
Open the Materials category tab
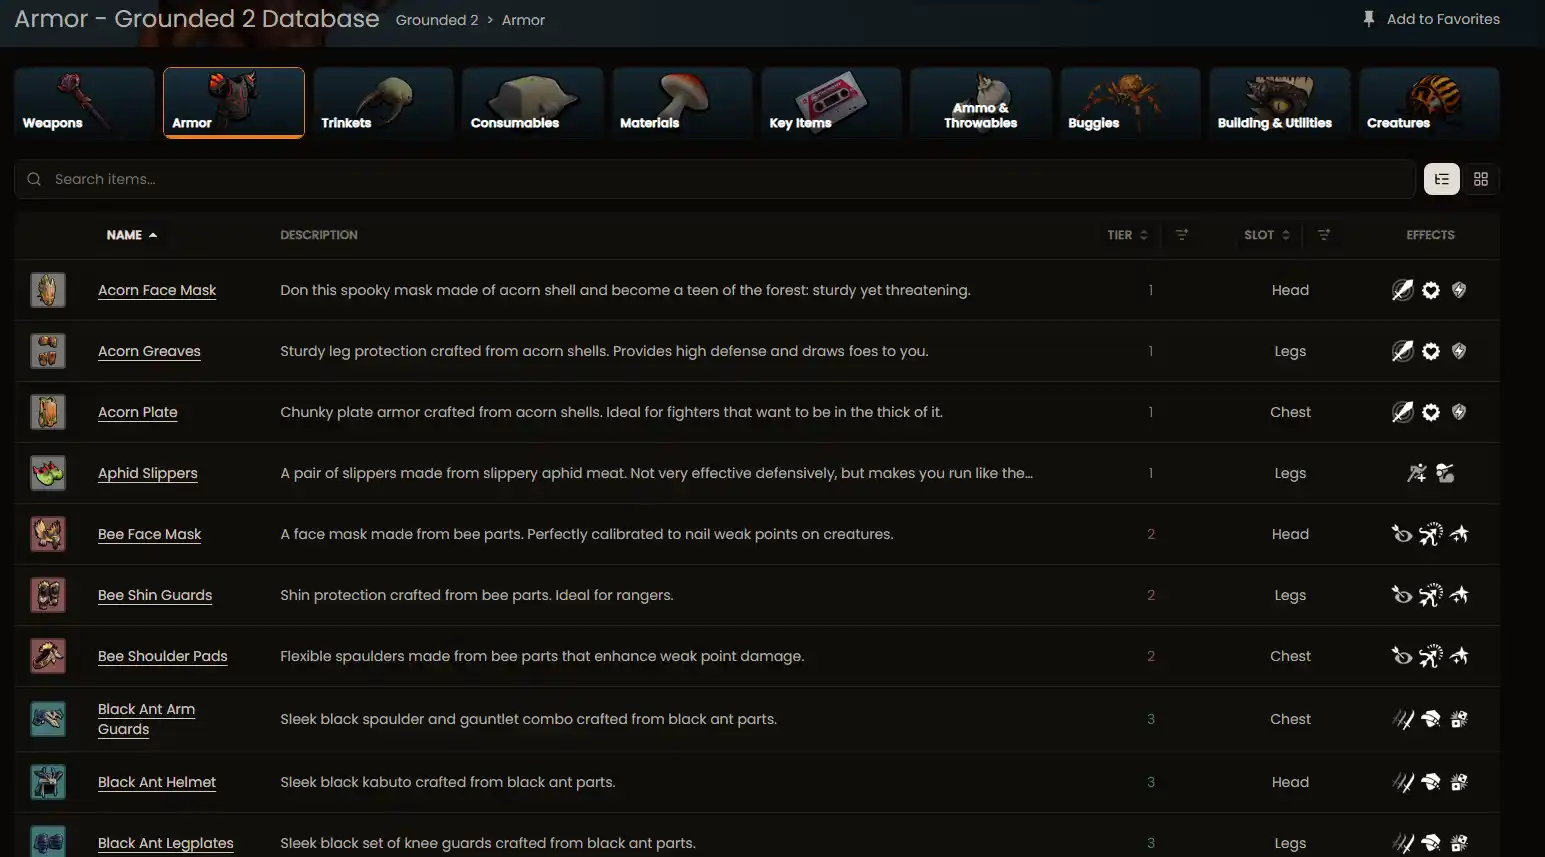682,103
